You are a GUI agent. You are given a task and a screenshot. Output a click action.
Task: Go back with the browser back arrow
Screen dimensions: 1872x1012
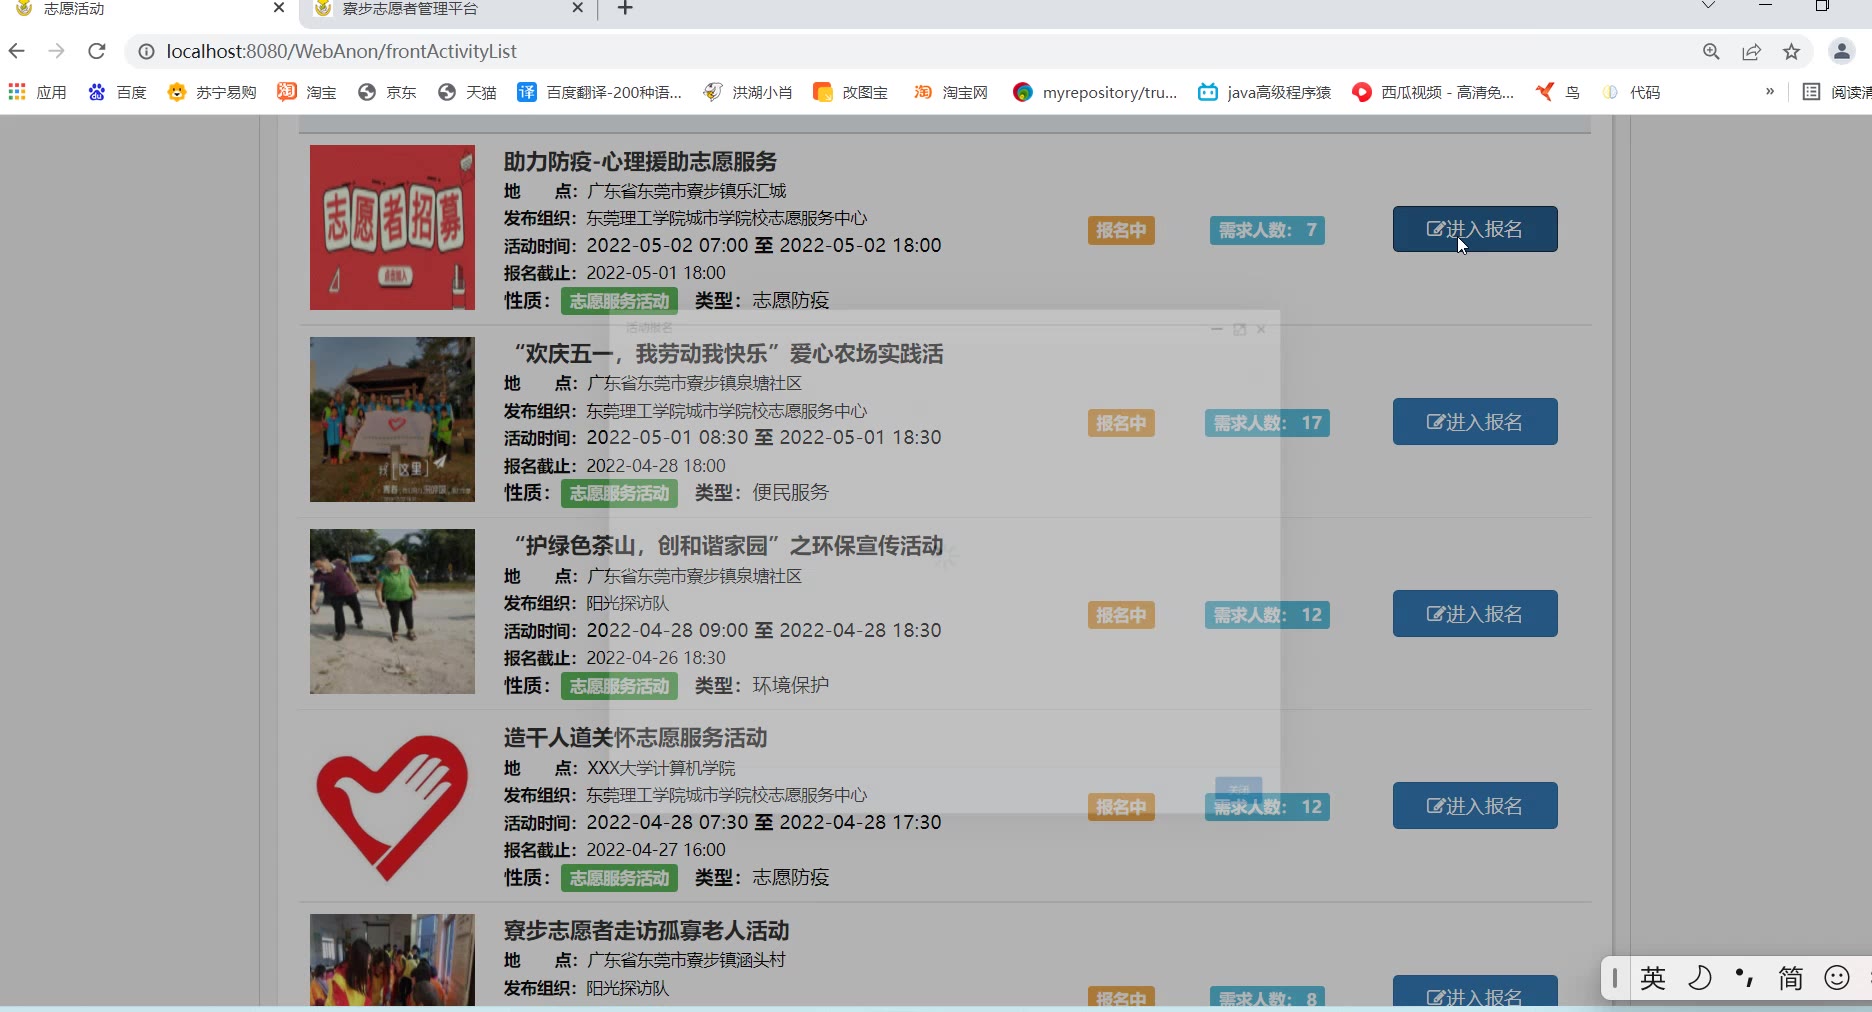coord(17,51)
